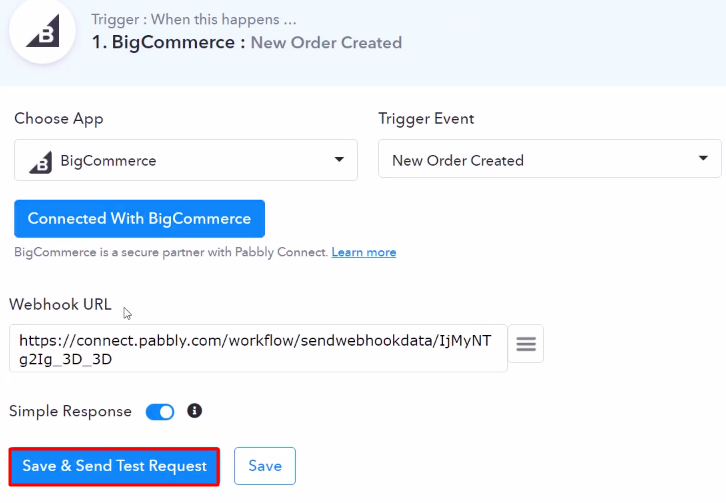
Task: Click the arrow on the Trigger Event dropdown
Action: coord(703,159)
